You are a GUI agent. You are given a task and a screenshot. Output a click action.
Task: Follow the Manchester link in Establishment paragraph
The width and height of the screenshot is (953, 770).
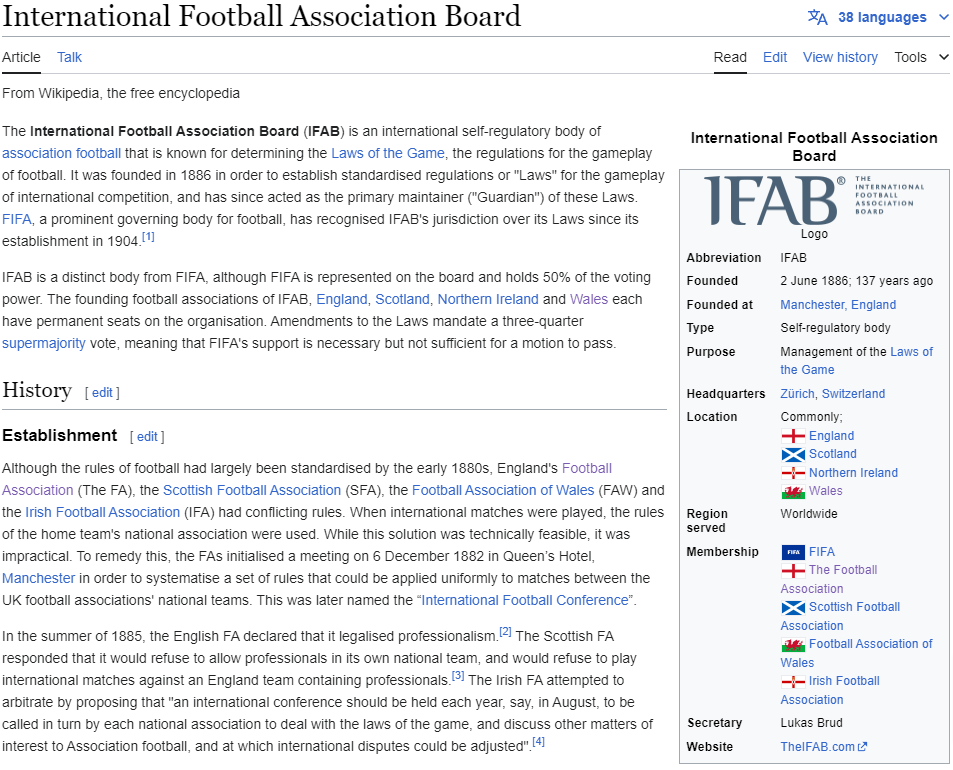tap(38, 578)
